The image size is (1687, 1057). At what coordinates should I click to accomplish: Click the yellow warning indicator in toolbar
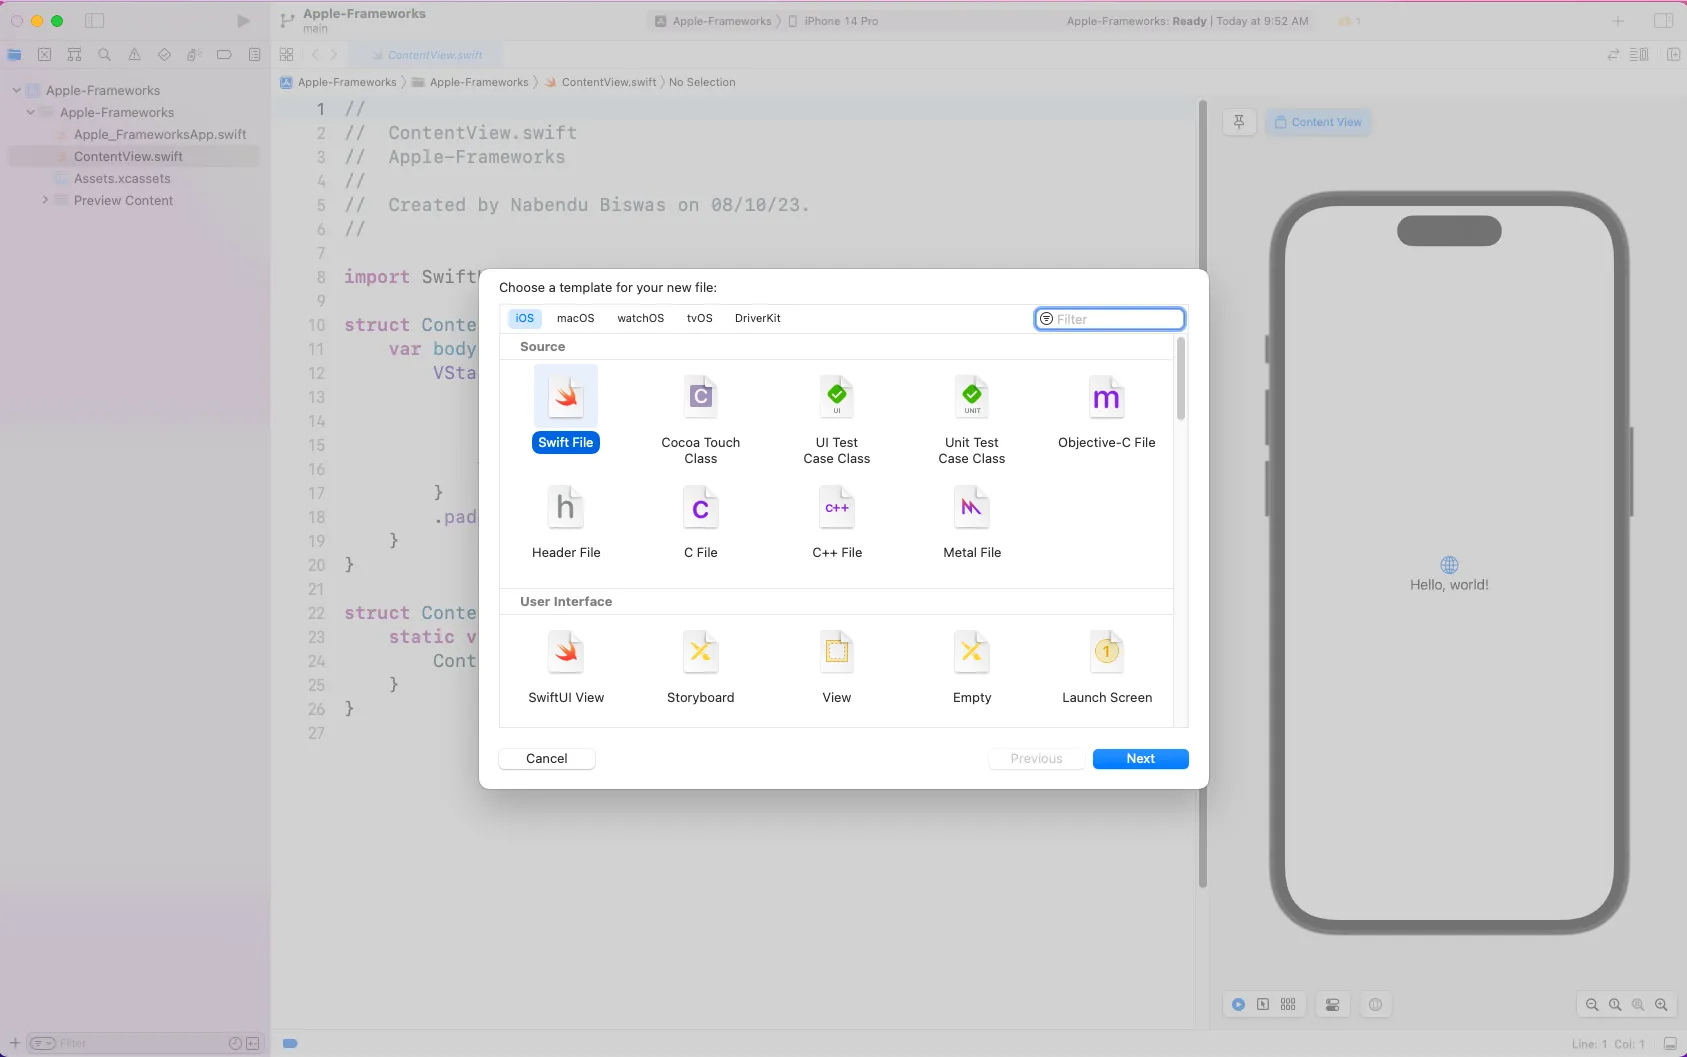pos(1349,21)
